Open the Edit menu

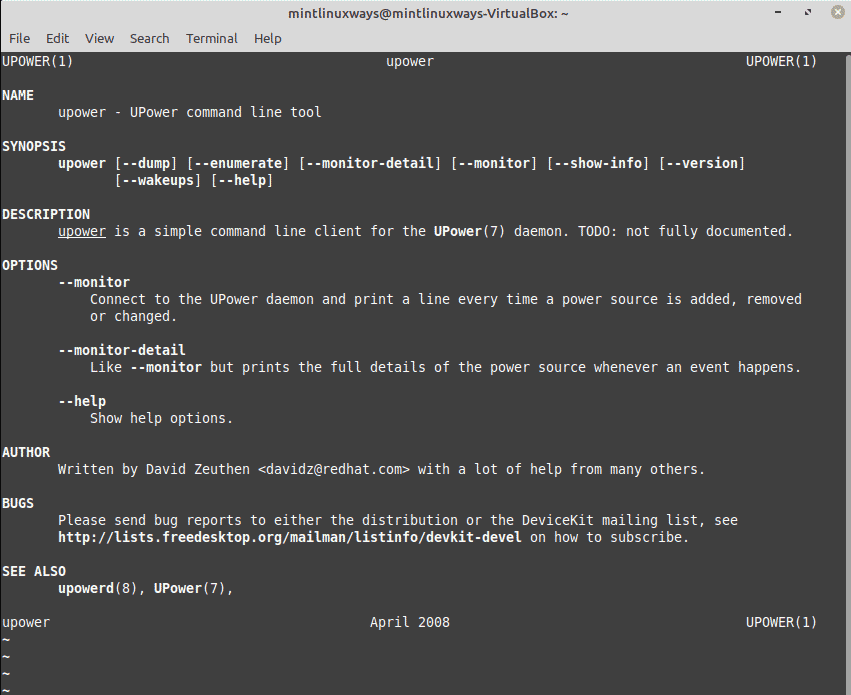(58, 39)
